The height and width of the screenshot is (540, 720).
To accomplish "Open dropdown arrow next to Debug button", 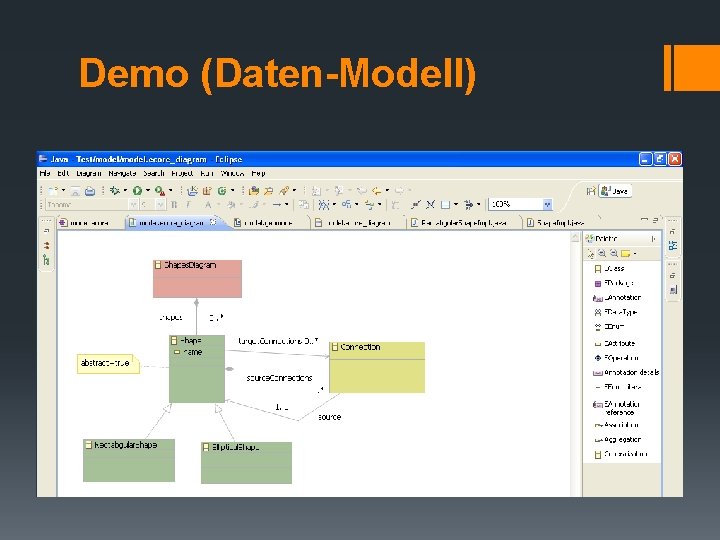I will click(x=125, y=191).
